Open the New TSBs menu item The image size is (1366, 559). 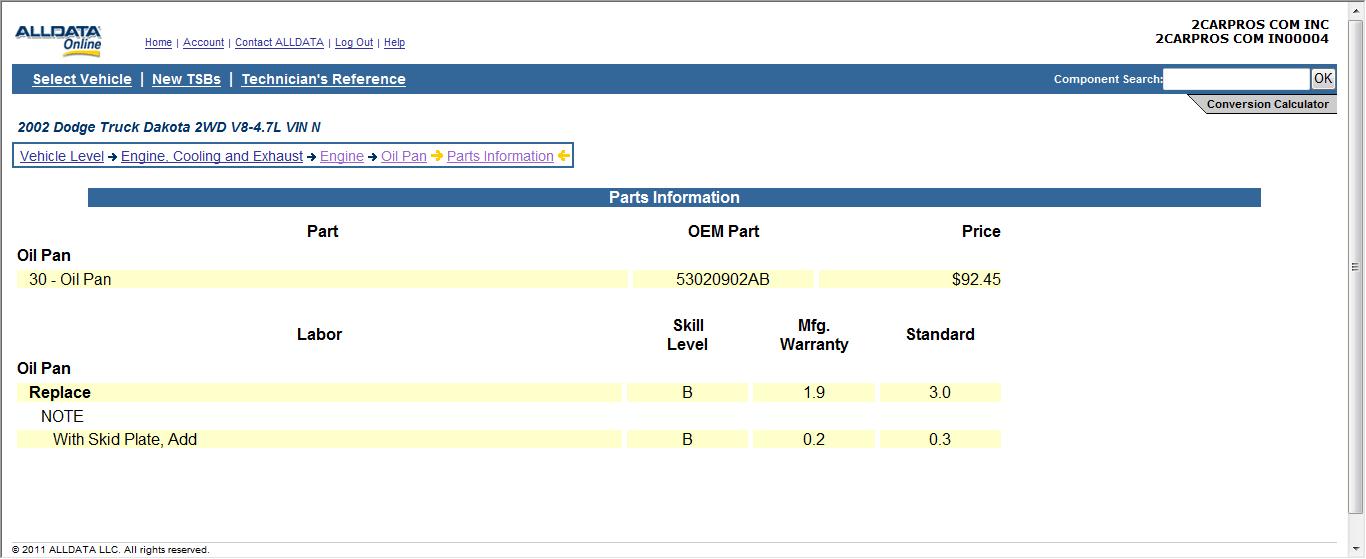tap(186, 79)
